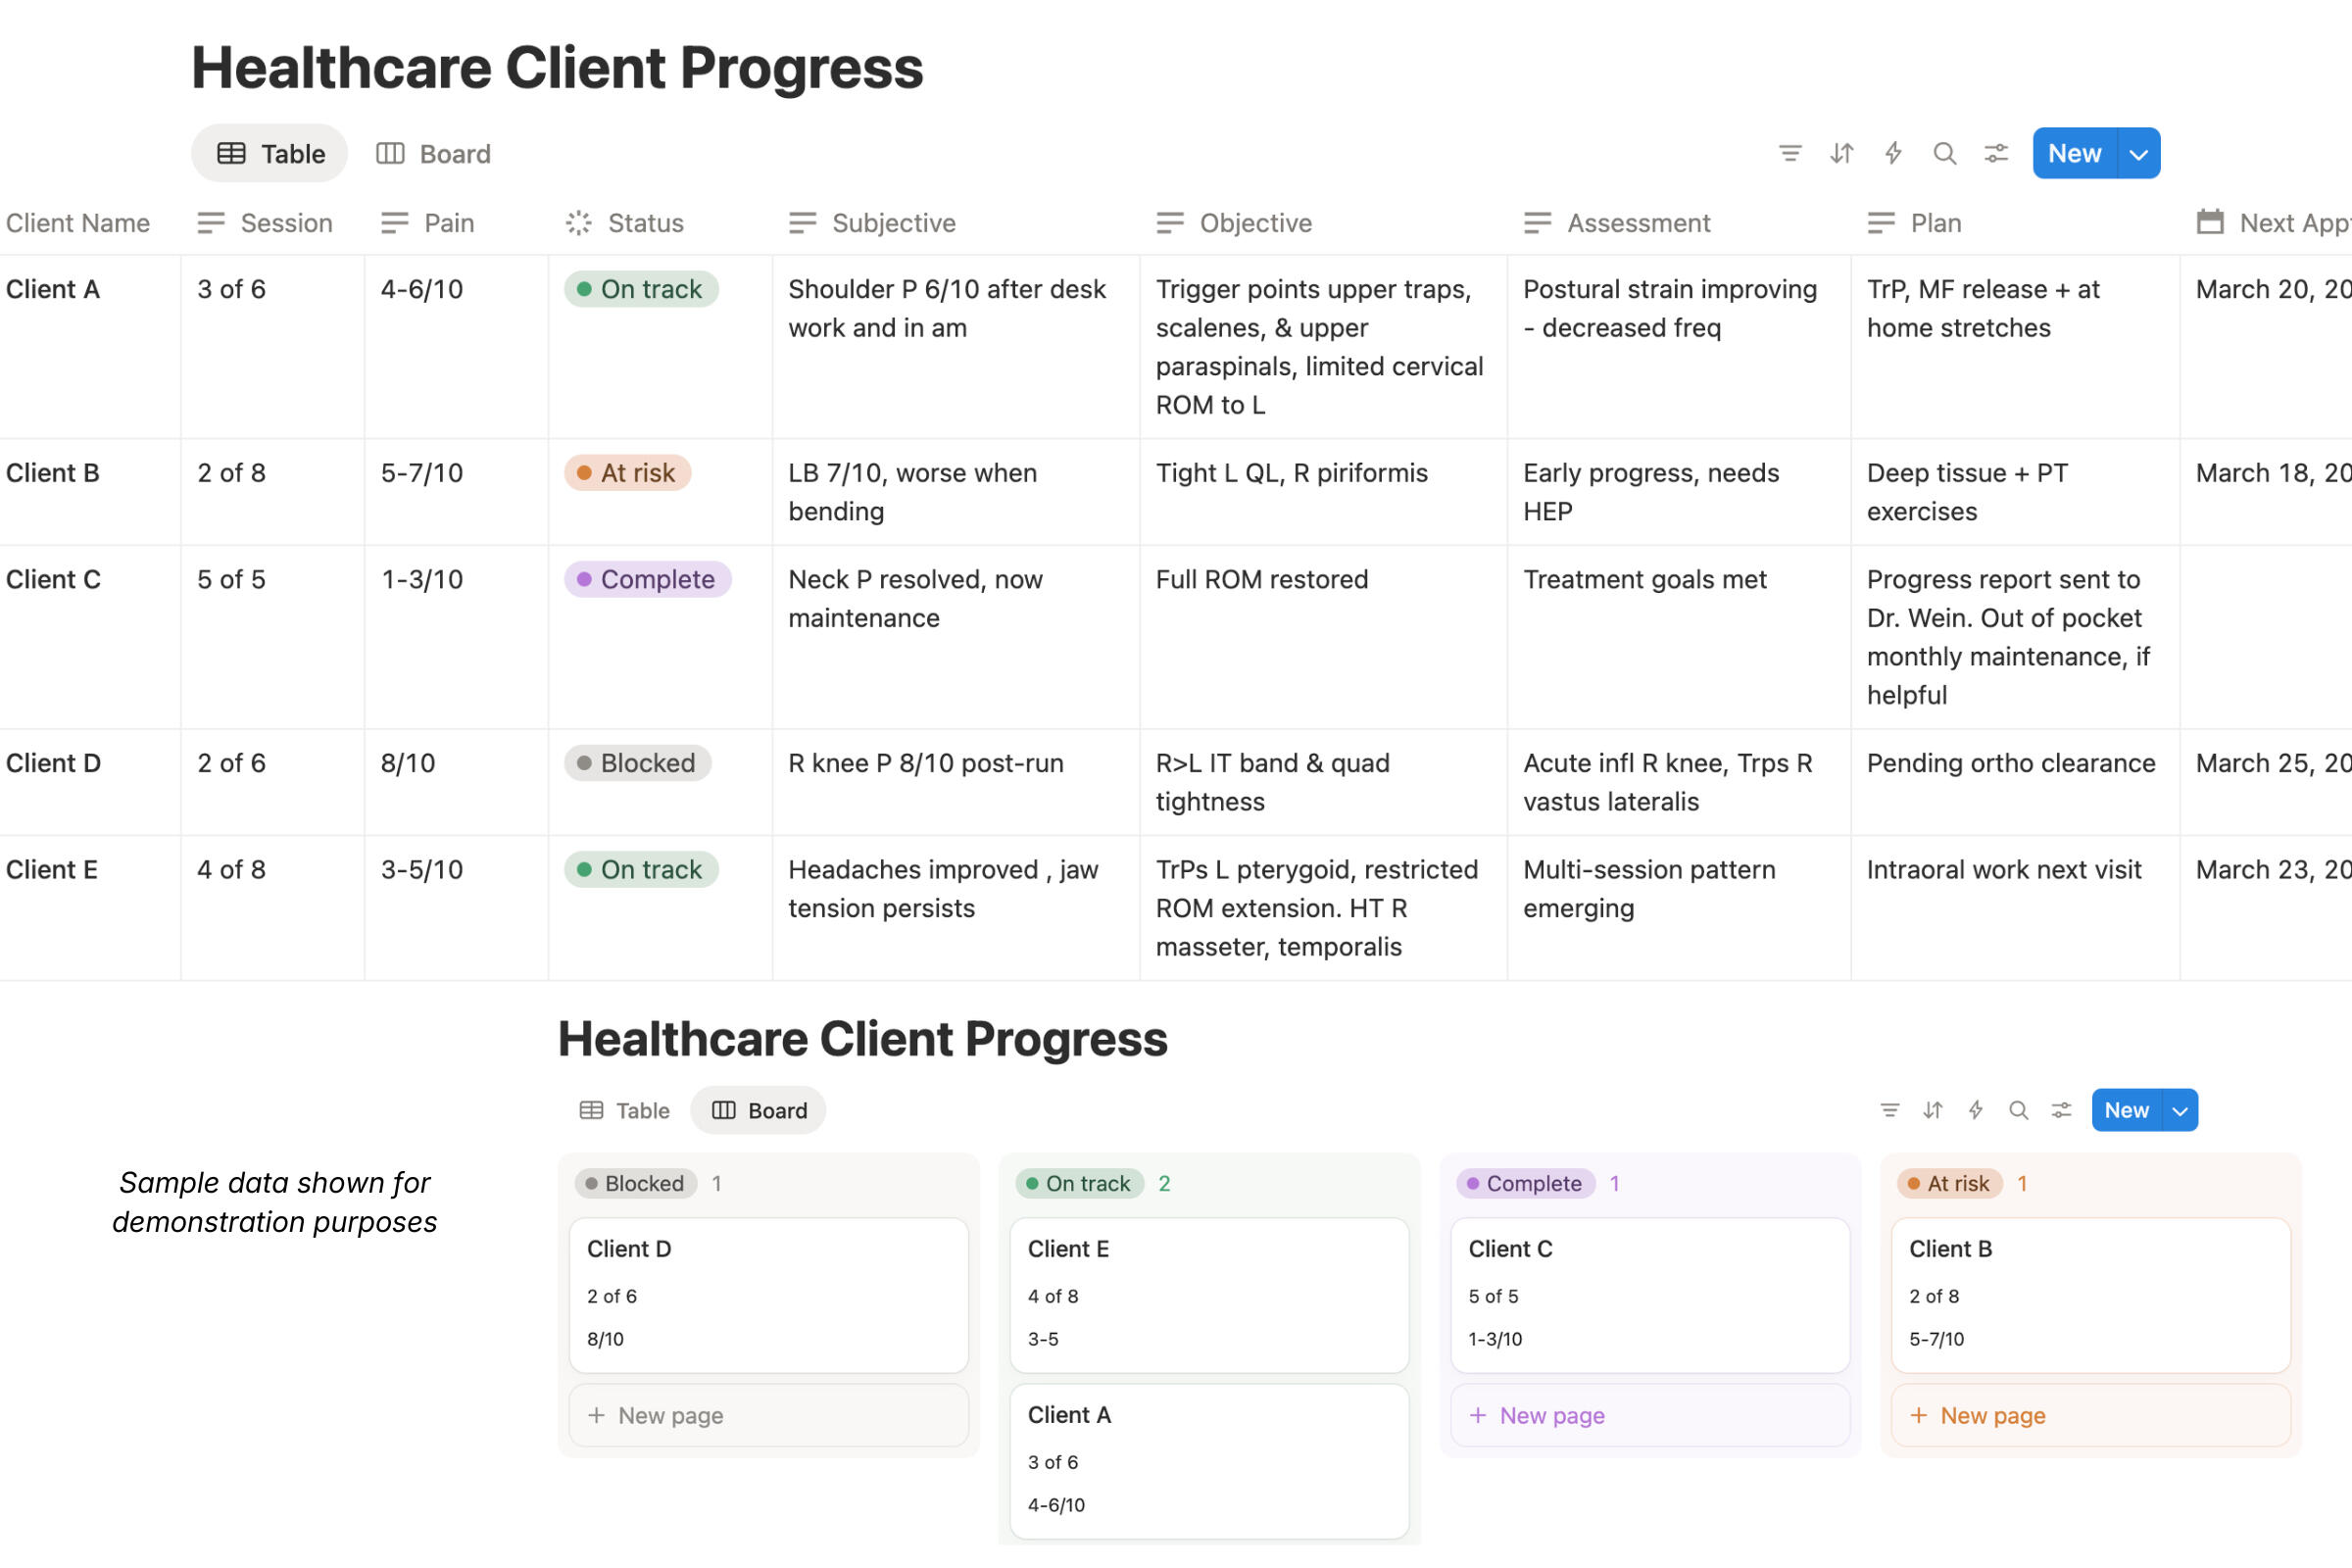Add New page under At risk column
Image resolution: width=2352 pixels, height=1568 pixels.
coord(2090,1415)
